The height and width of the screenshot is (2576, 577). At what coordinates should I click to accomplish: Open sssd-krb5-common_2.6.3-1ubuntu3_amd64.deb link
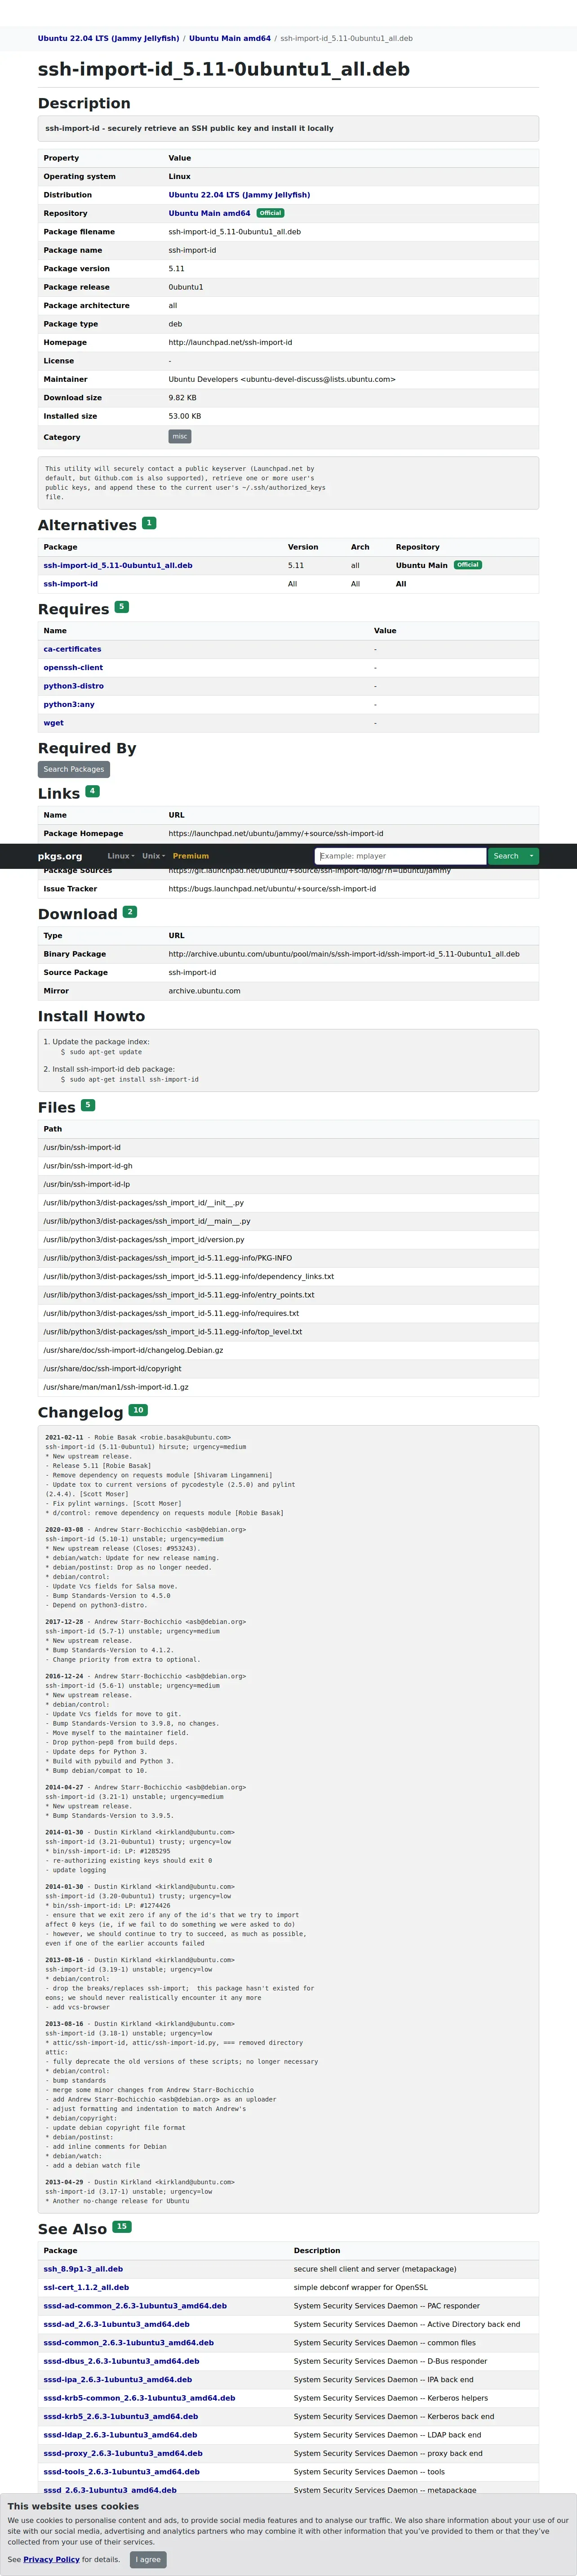[139, 2398]
